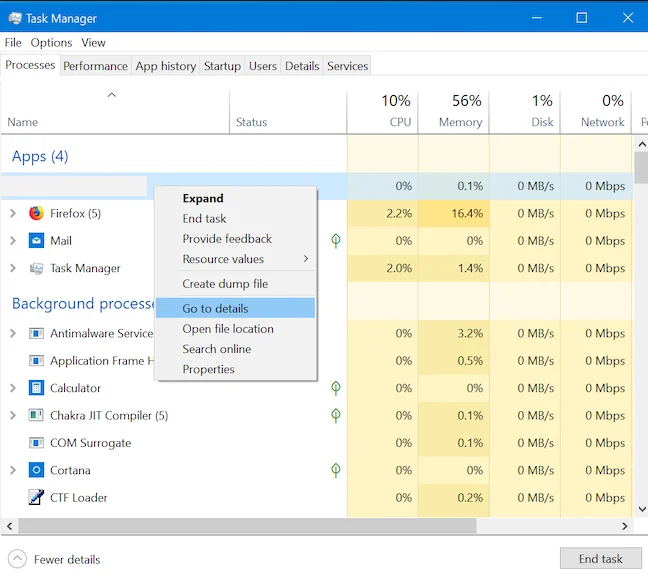
Task: Click Firefox memory value 16.4%
Action: (x=467, y=213)
